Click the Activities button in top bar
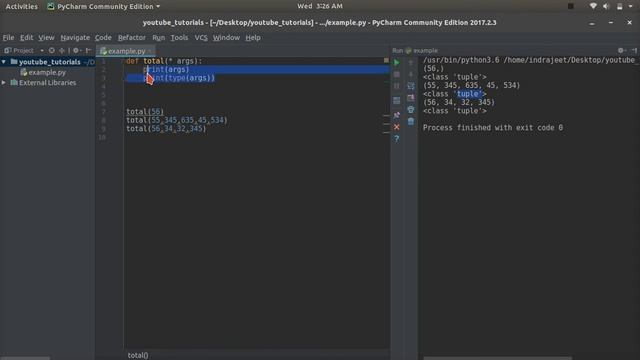 point(22,6)
